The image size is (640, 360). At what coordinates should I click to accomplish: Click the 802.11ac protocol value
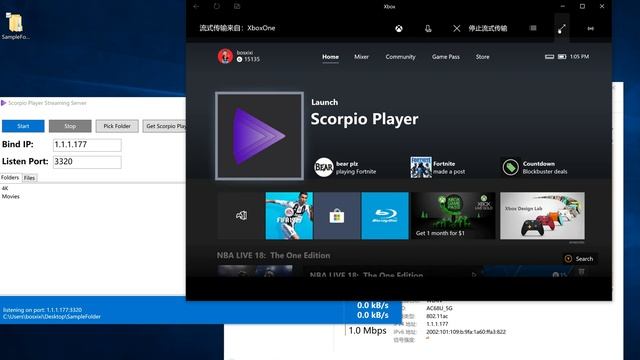tap(437, 316)
